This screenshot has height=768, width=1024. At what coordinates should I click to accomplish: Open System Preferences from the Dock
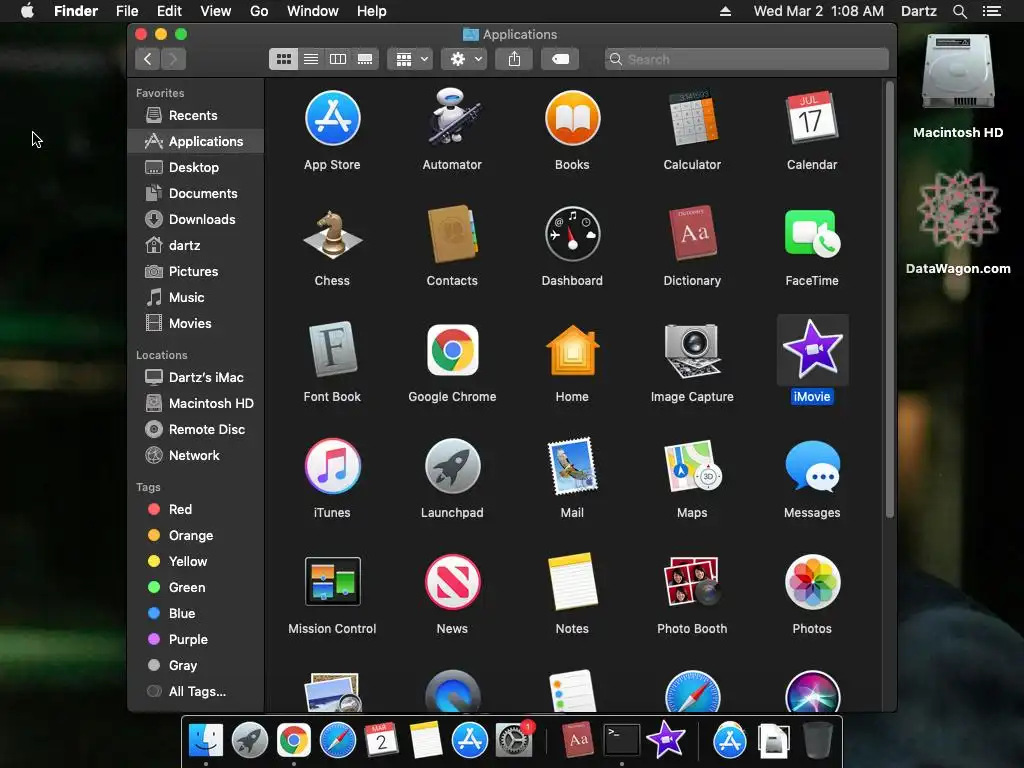click(x=513, y=741)
